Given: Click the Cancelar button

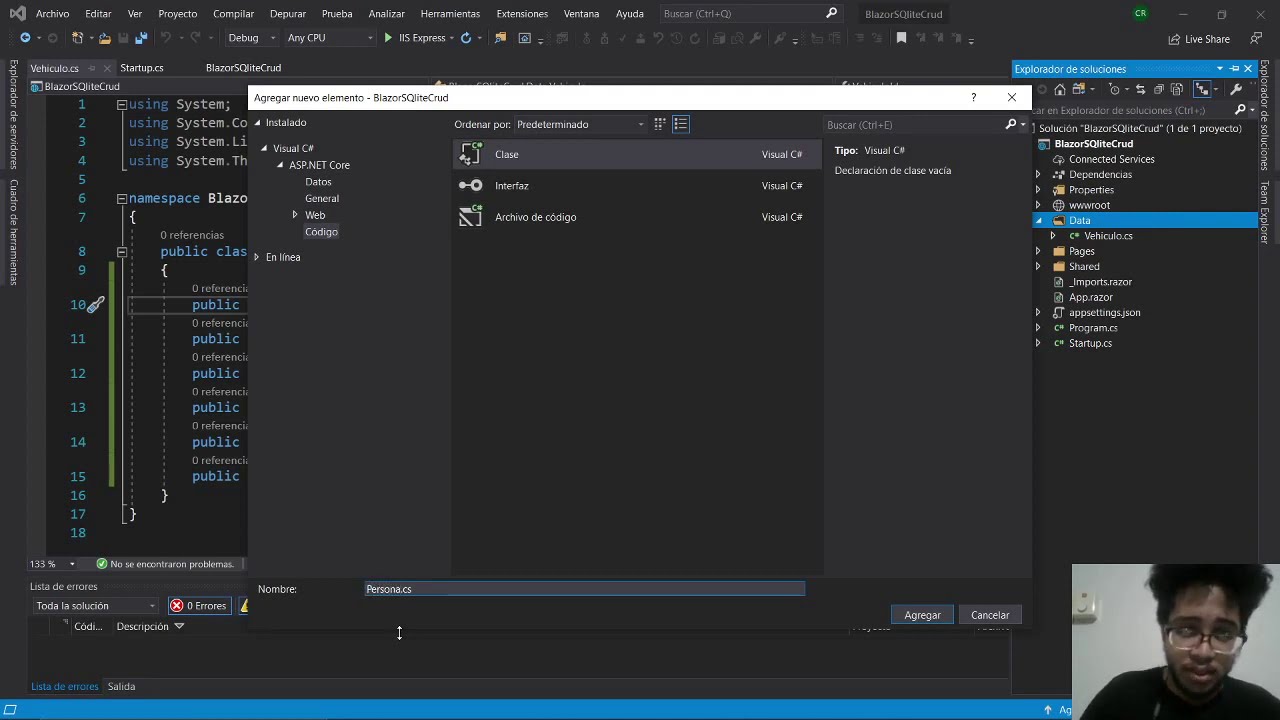Looking at the screenshot, I should point(990,615).
